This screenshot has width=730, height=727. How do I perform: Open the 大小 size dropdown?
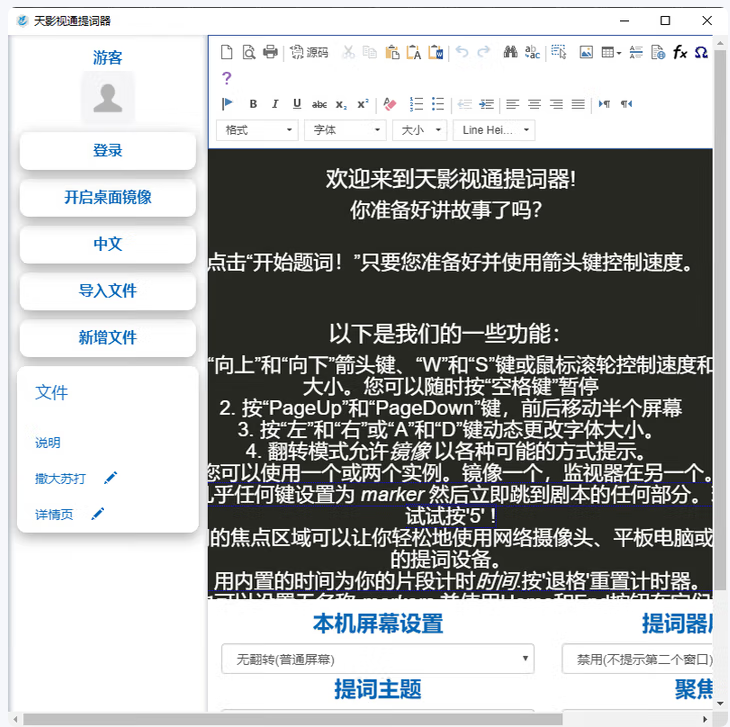click(420, 130)
